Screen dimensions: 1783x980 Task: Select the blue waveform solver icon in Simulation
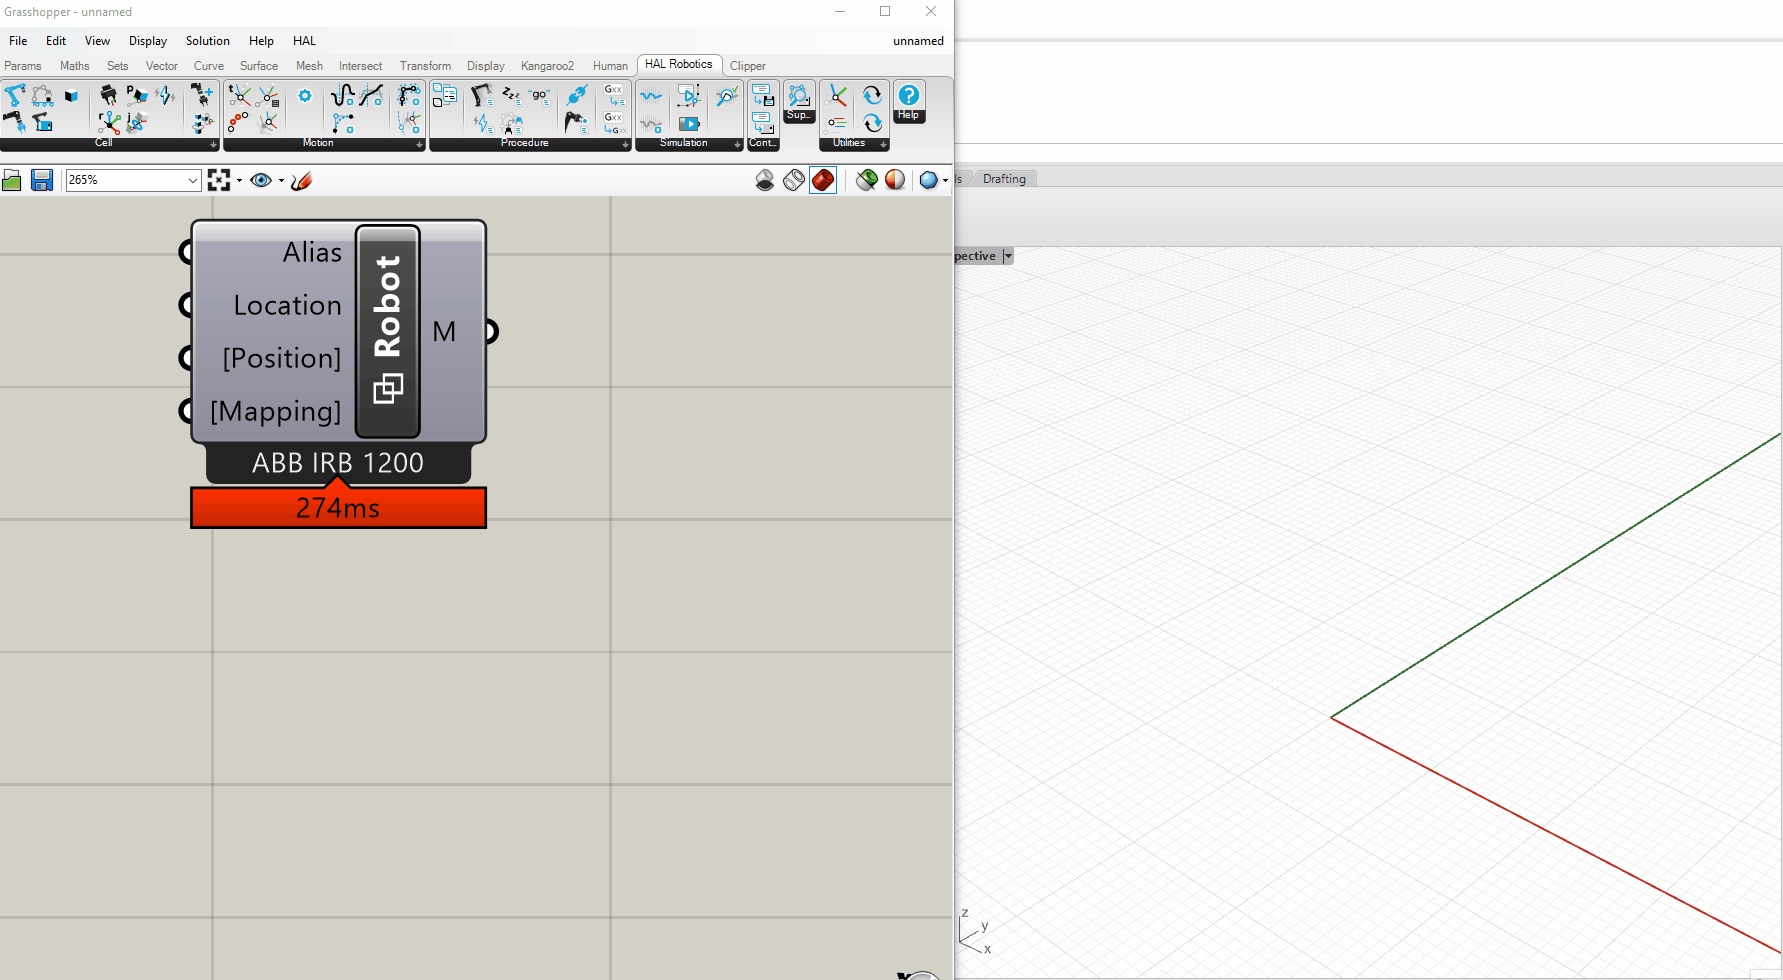pyautogui.click(x=651, y=96)
